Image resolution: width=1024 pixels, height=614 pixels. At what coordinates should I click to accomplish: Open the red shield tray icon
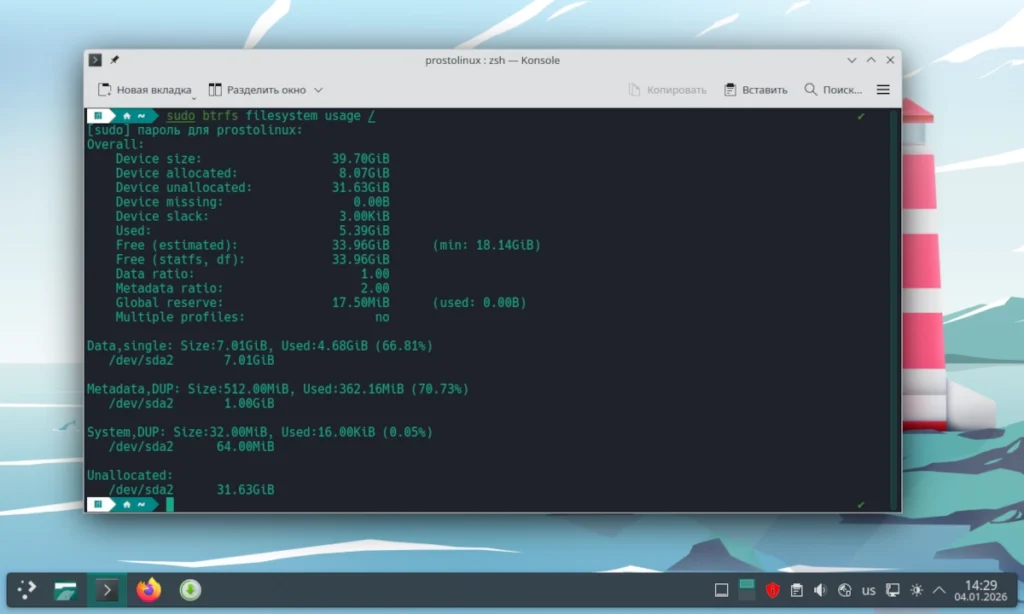click(x=773, y=590)
